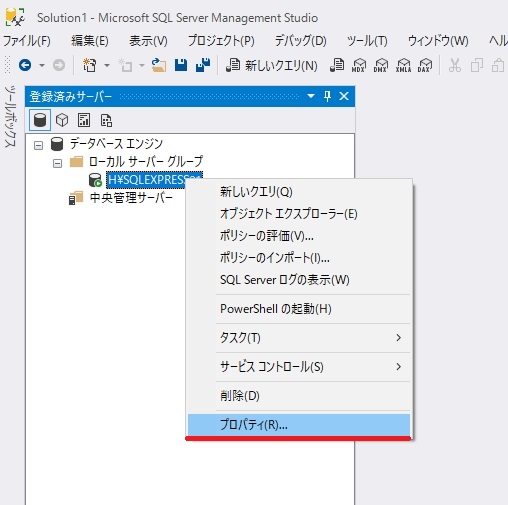
Task: Select the Database Engine server type icon
Action: (x=40, y=120)
